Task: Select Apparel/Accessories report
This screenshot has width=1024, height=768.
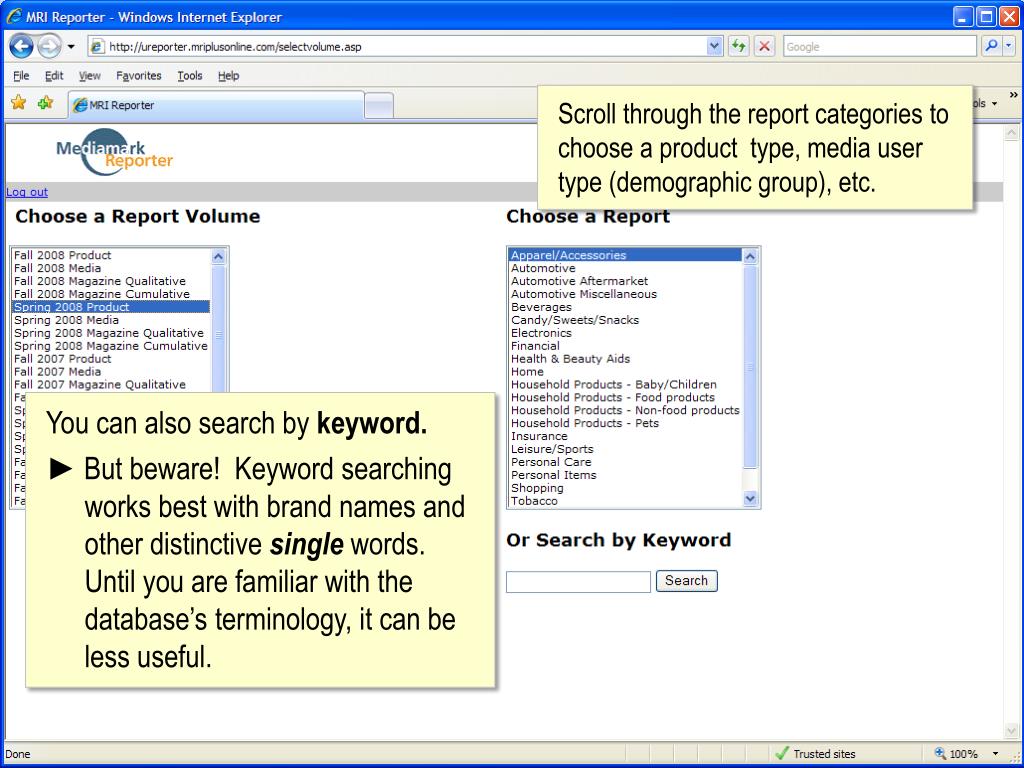Action: click(626, 255)
